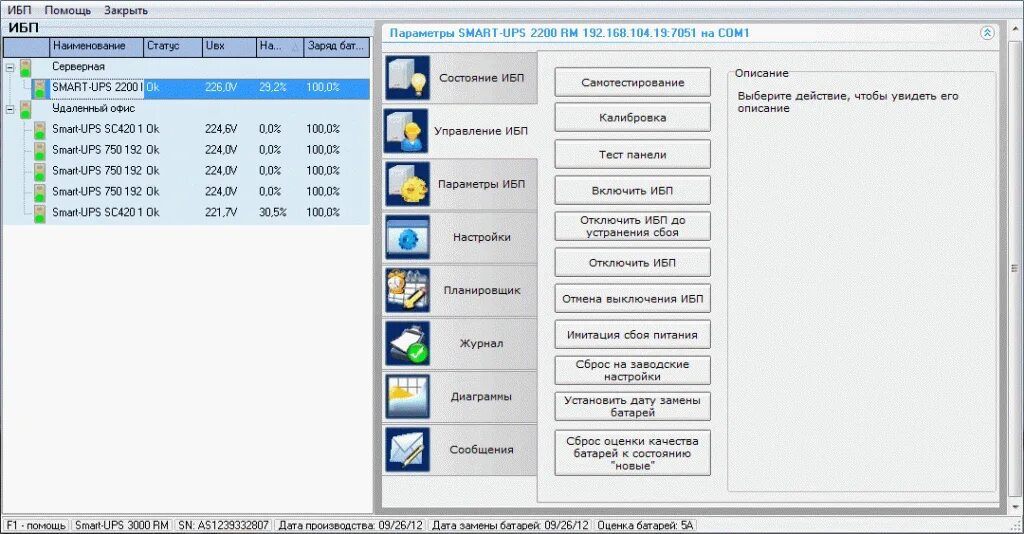1024x534 pixels.
Task: Open the Управление ИБП operator icon
Action: pos(407,131)
